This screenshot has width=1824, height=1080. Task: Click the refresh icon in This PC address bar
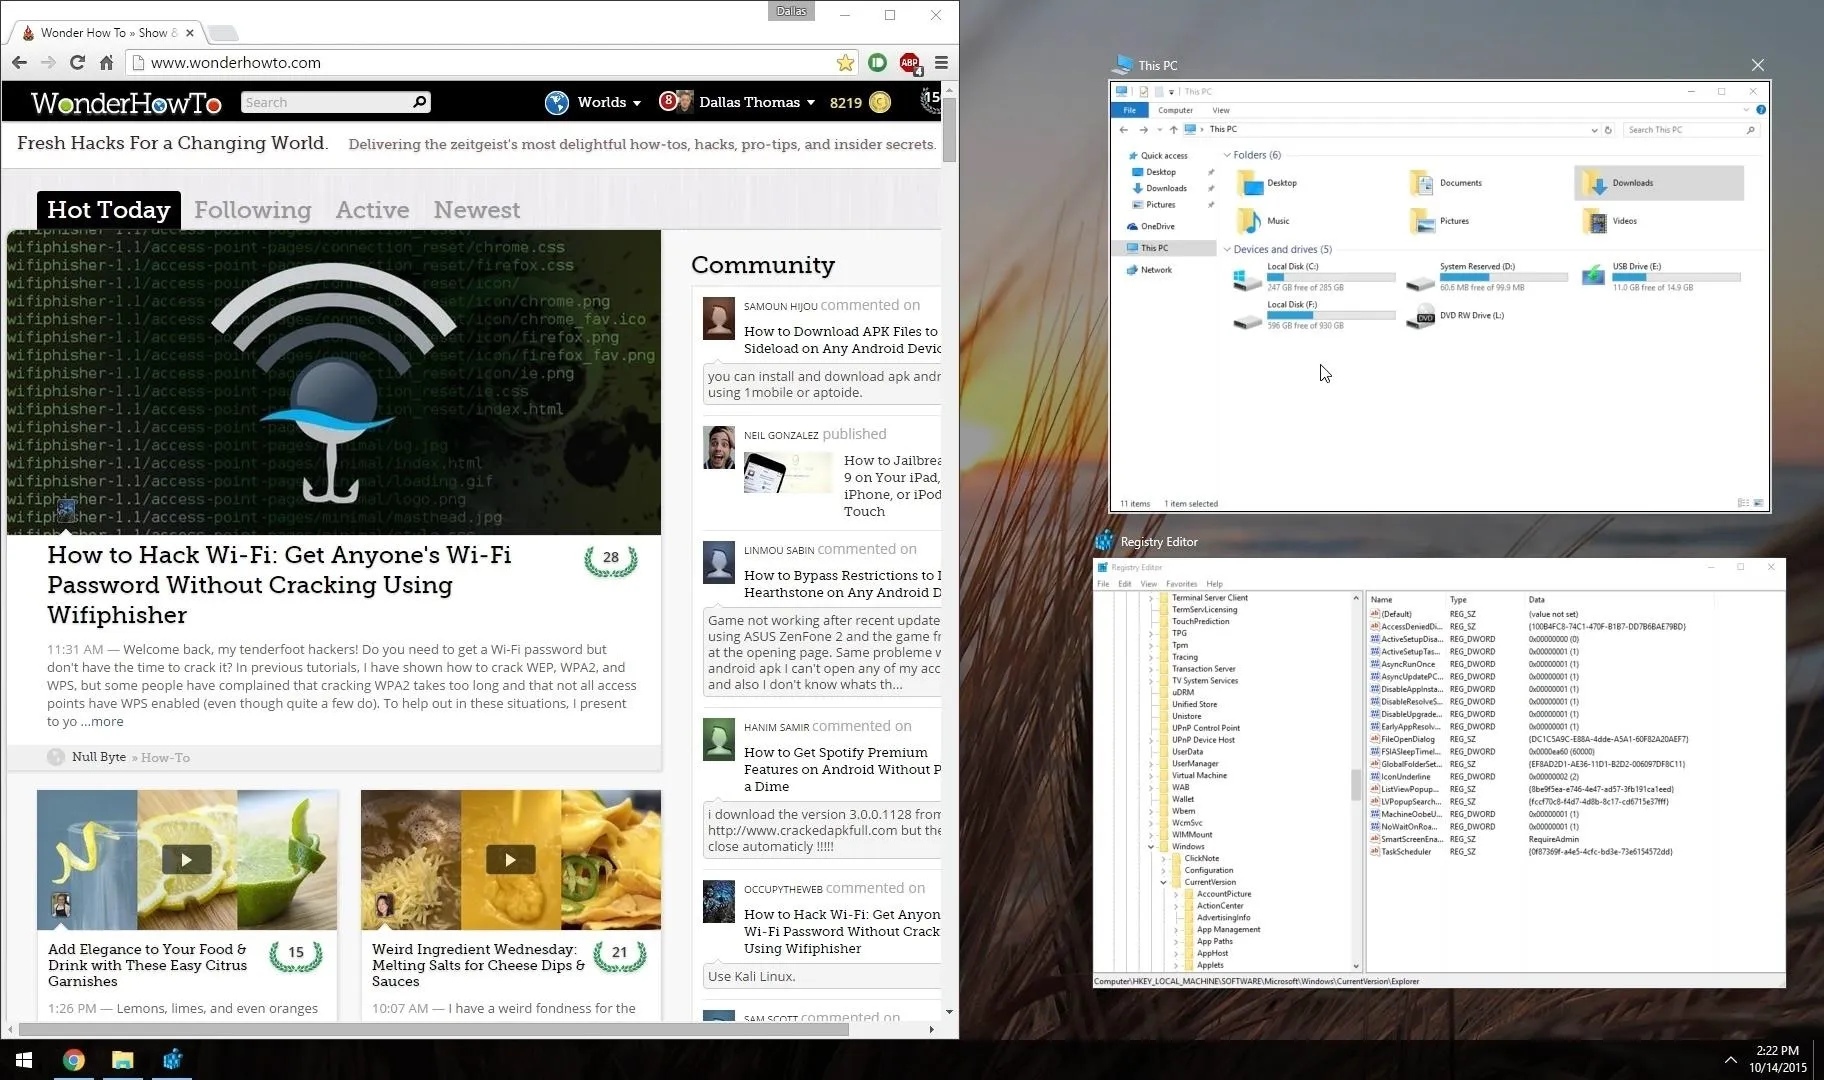[1608, 130]
